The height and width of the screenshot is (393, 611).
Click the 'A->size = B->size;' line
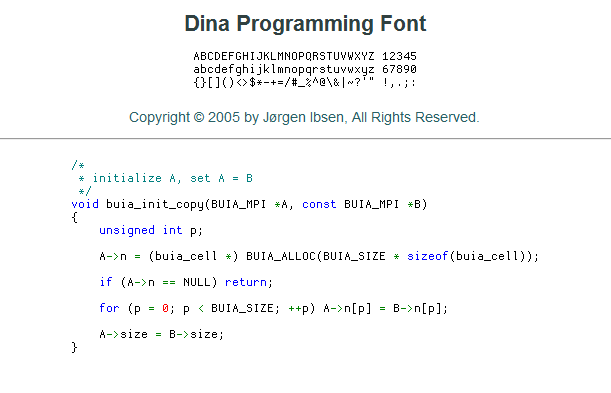point(162,334)
